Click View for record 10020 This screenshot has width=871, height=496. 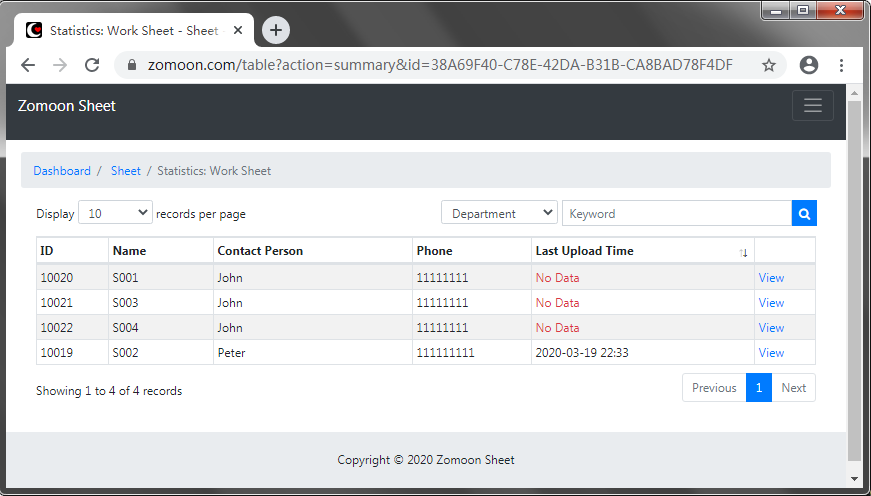coord(771,278)
